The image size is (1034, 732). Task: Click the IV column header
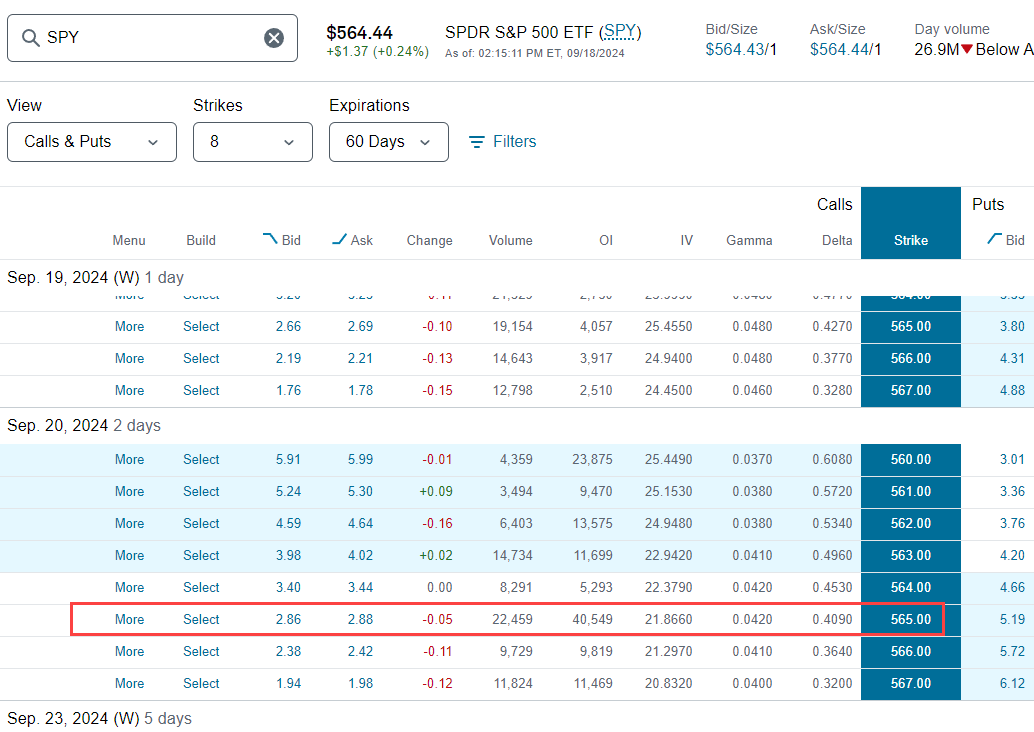(x=686, y=240)
